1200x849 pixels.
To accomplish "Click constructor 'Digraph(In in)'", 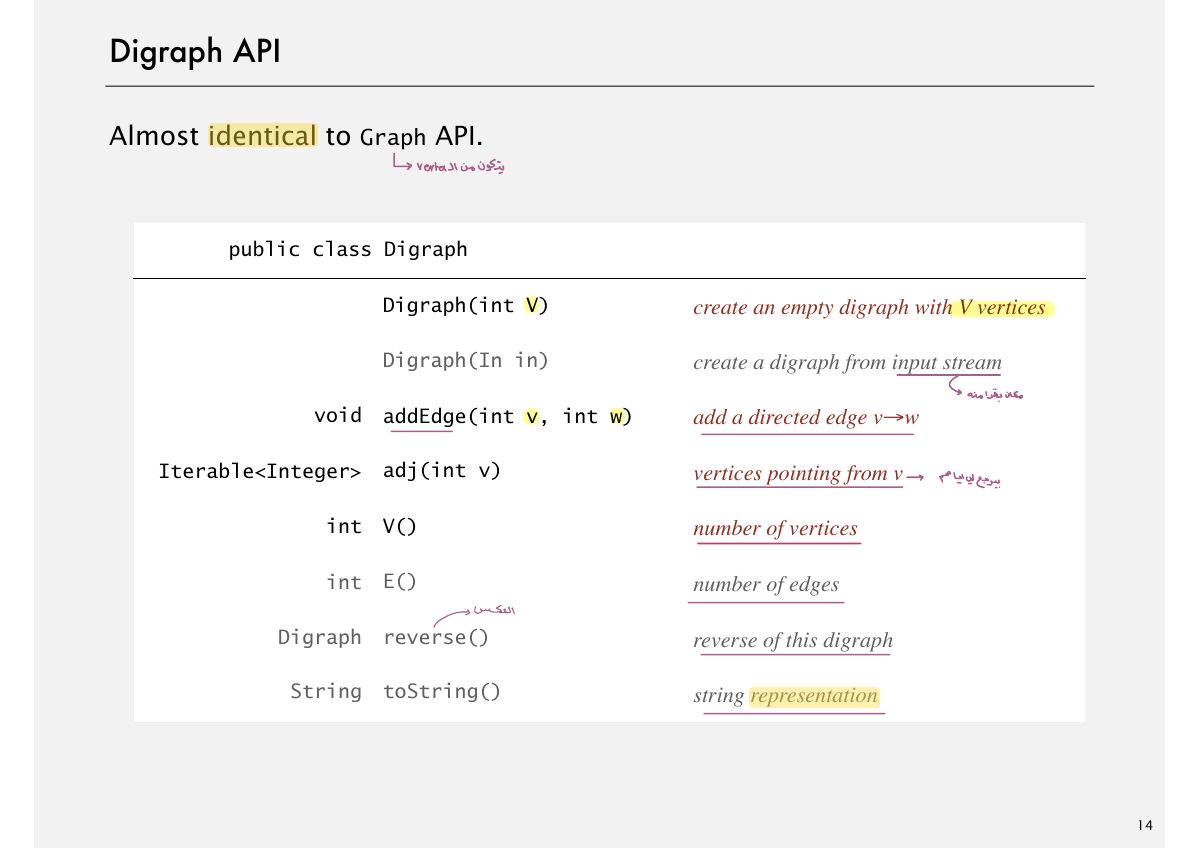I will pos(466,361).
